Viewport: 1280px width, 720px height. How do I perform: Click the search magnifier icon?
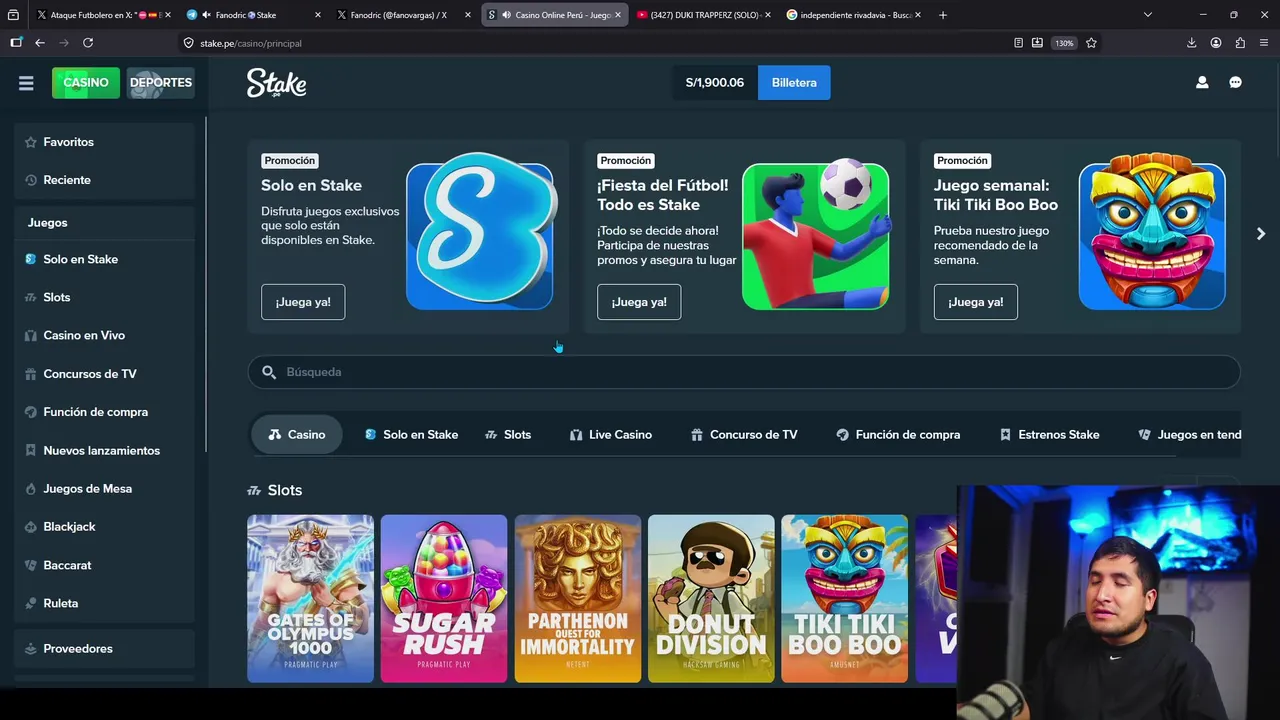269,372
